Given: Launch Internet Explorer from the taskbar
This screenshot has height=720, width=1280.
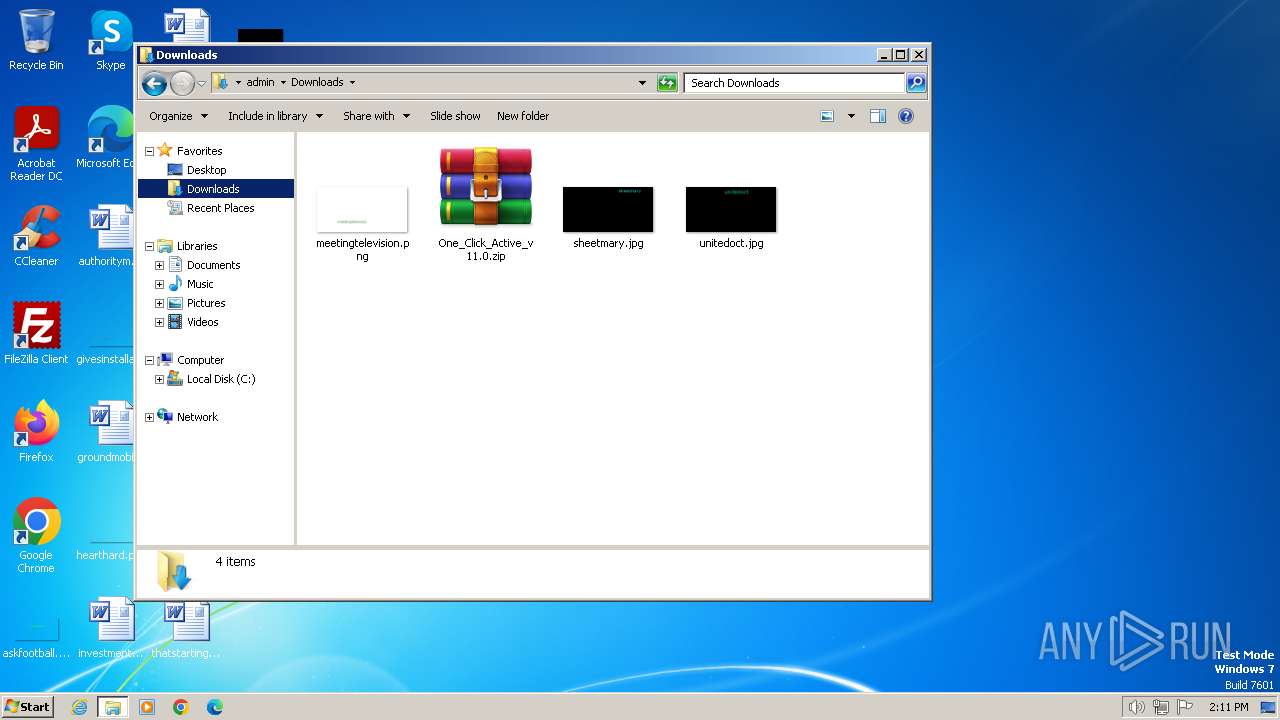Looking at the screenshot, I should [79, 707].
